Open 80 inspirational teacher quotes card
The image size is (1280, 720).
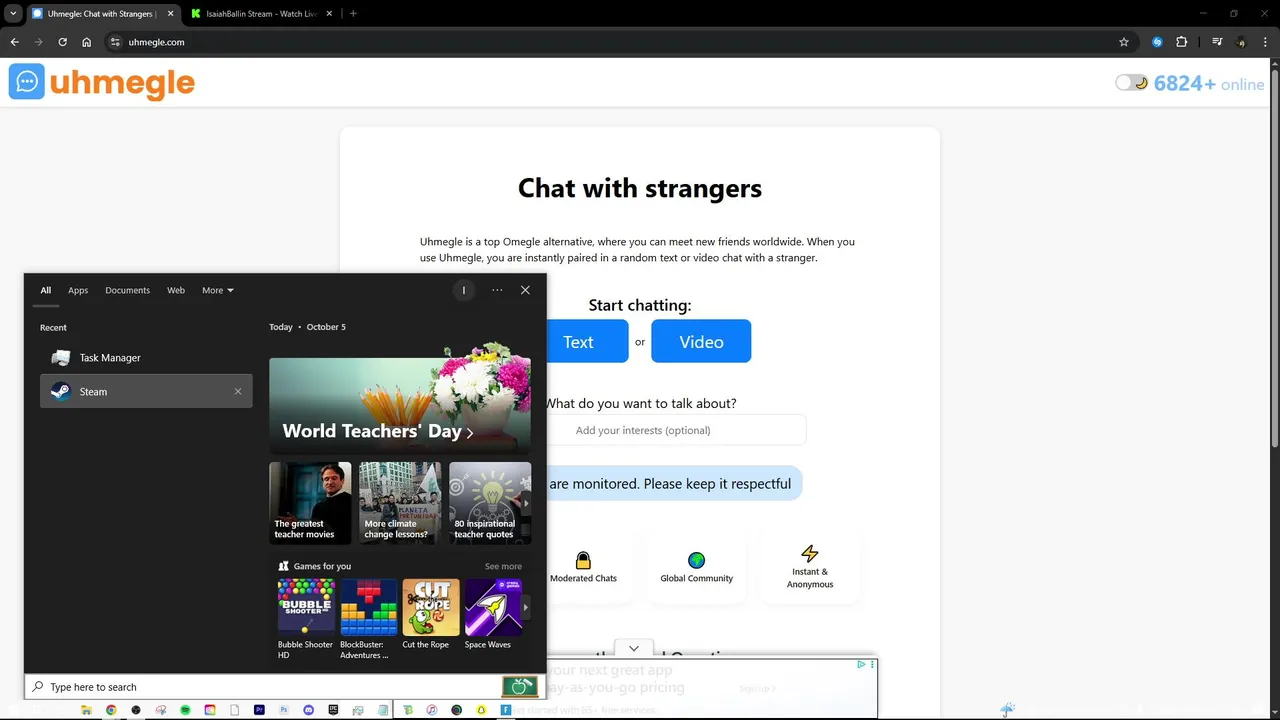[490, 503]
